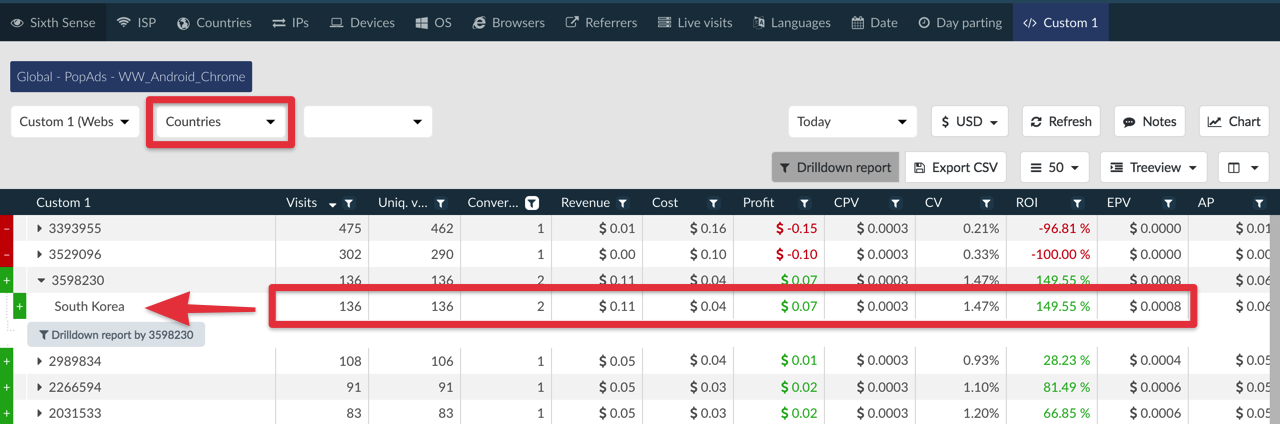This screenshot has height=424, width=1280.
Task: Filter the EPV column
Action: point(1168,203)
